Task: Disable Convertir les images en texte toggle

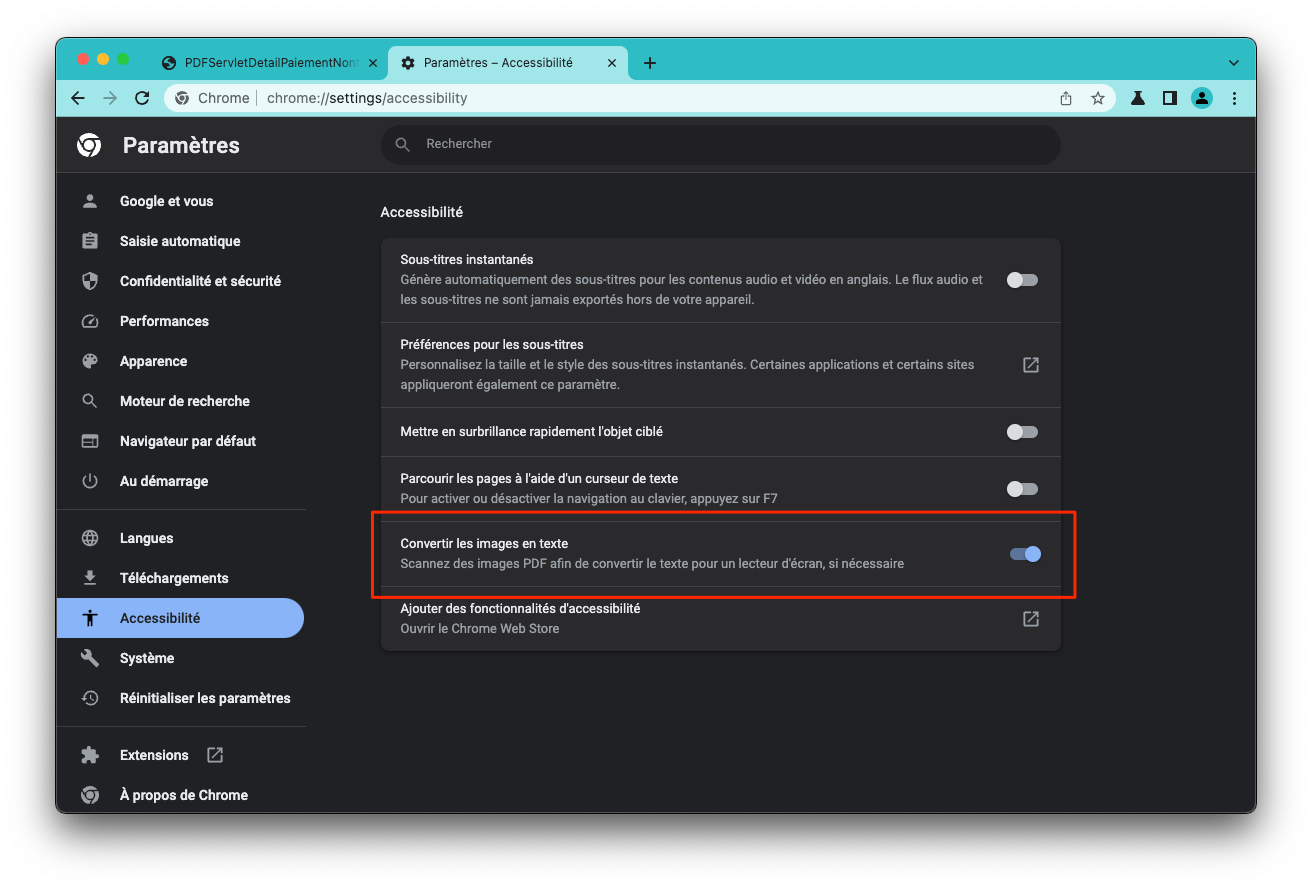Action: pos(1025,554)
